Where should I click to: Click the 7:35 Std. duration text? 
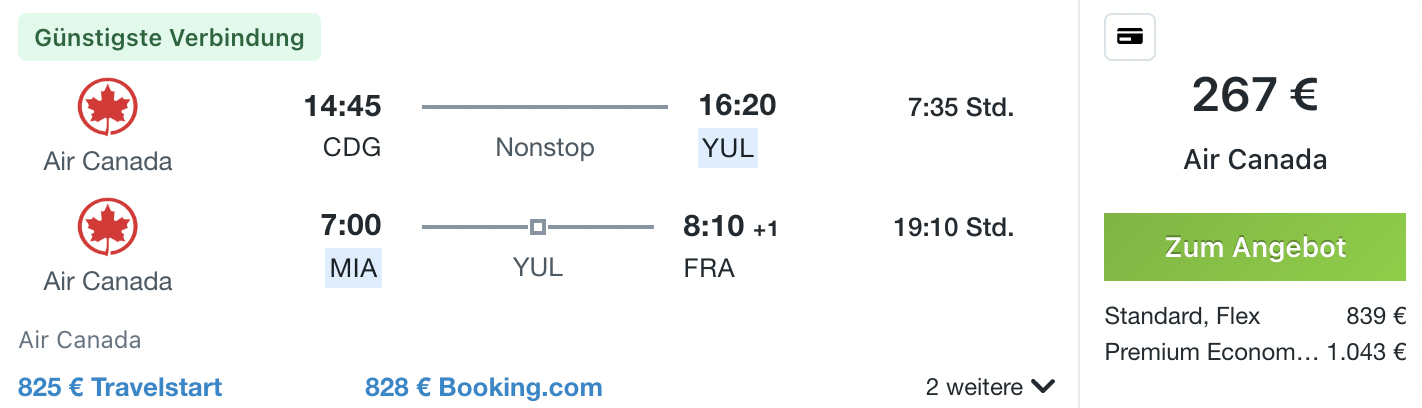pyautogui.click(x=961, y=107)
